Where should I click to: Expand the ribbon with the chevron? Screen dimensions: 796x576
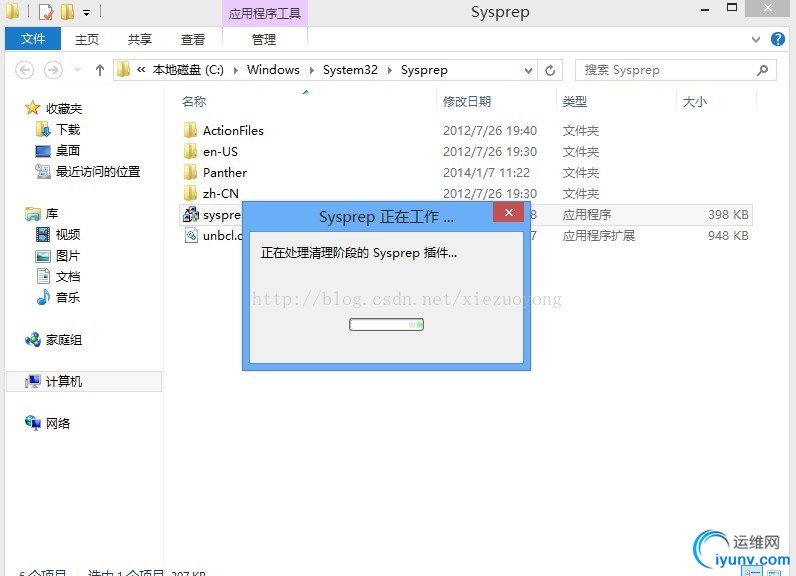click(756, 39)
